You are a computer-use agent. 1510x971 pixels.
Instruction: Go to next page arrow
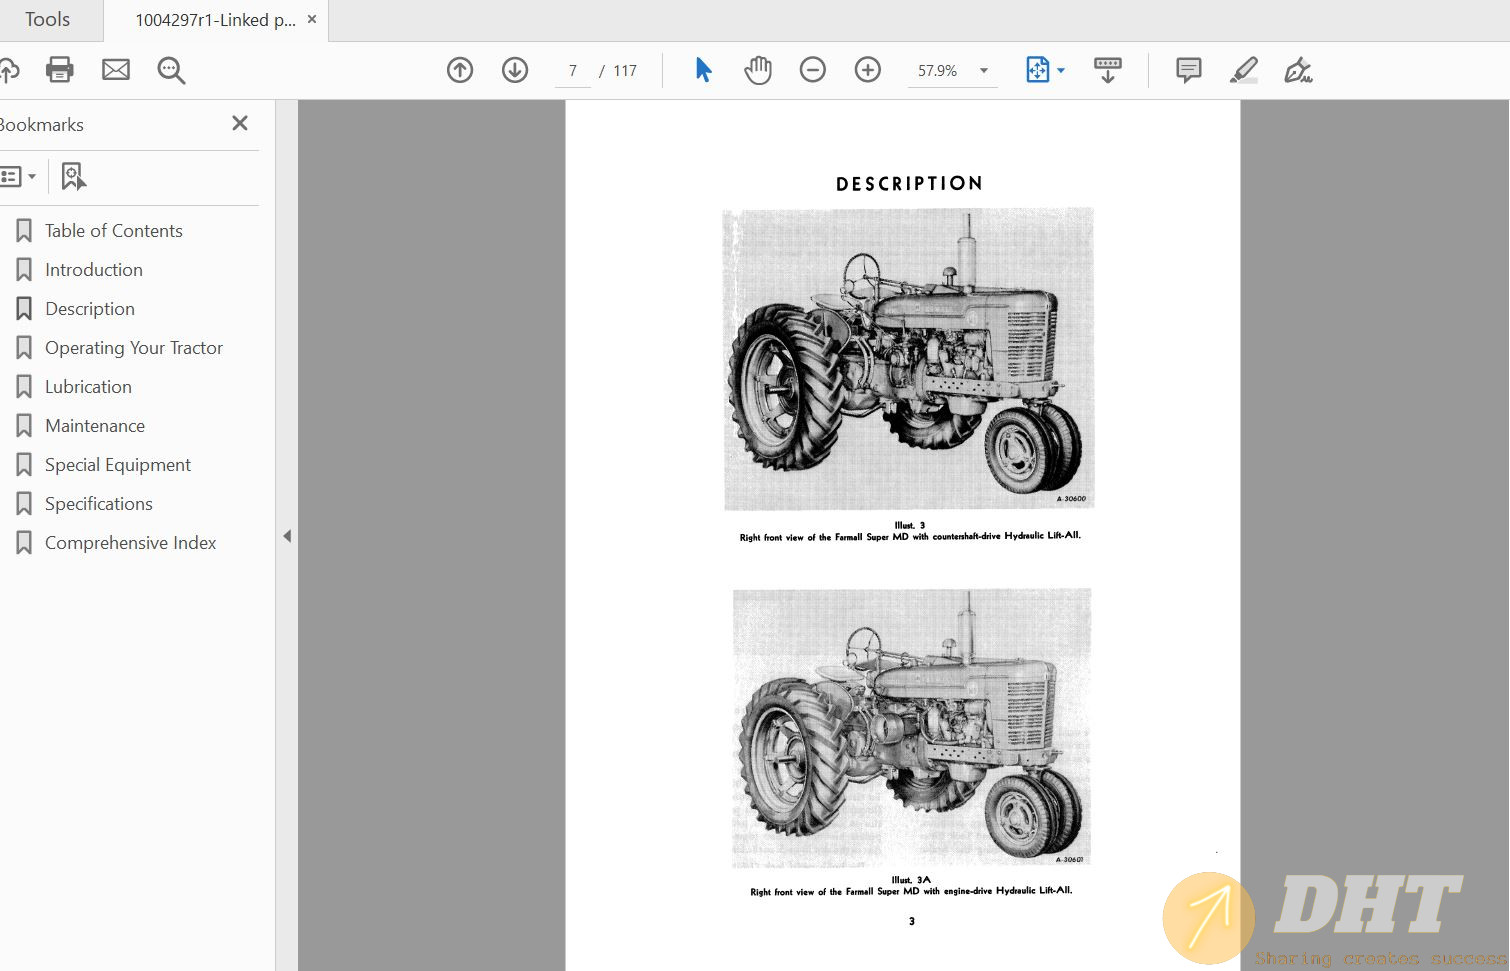[515, 70]
